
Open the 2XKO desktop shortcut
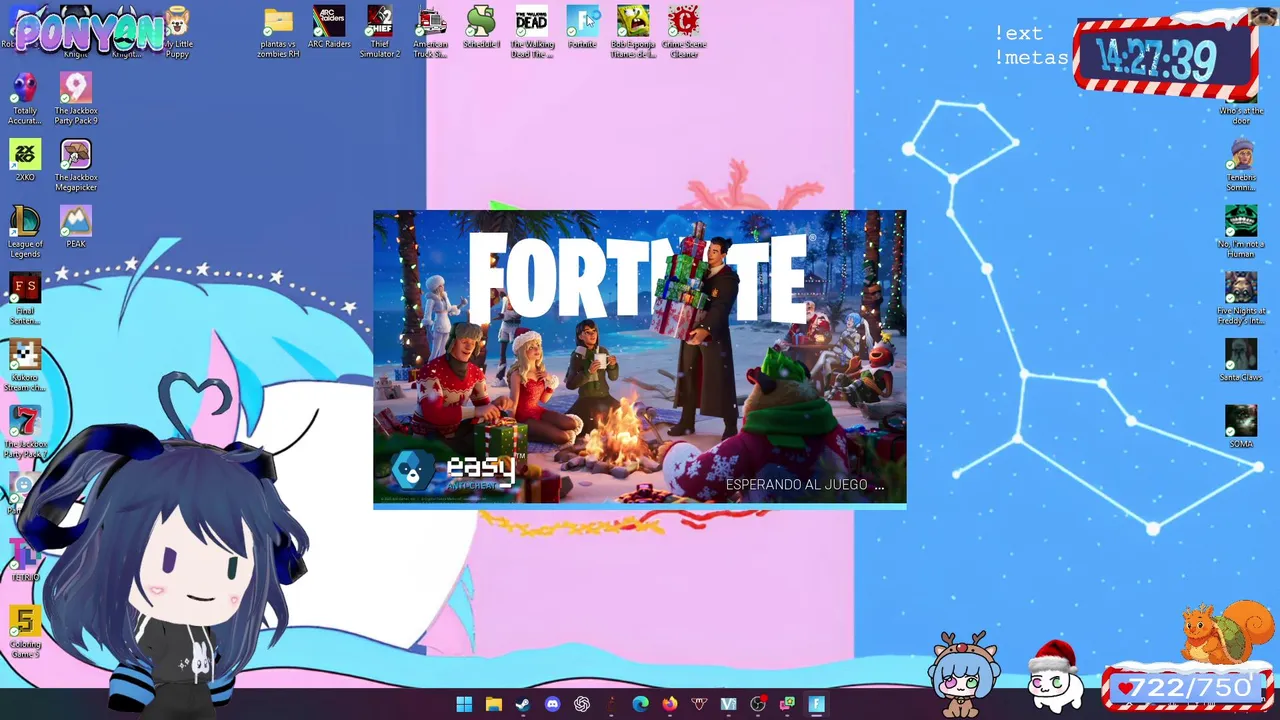pos(25,160)
